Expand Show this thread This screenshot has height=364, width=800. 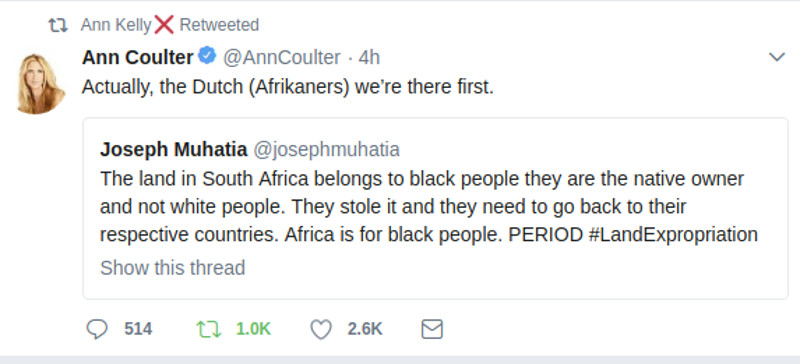(172, 268)
